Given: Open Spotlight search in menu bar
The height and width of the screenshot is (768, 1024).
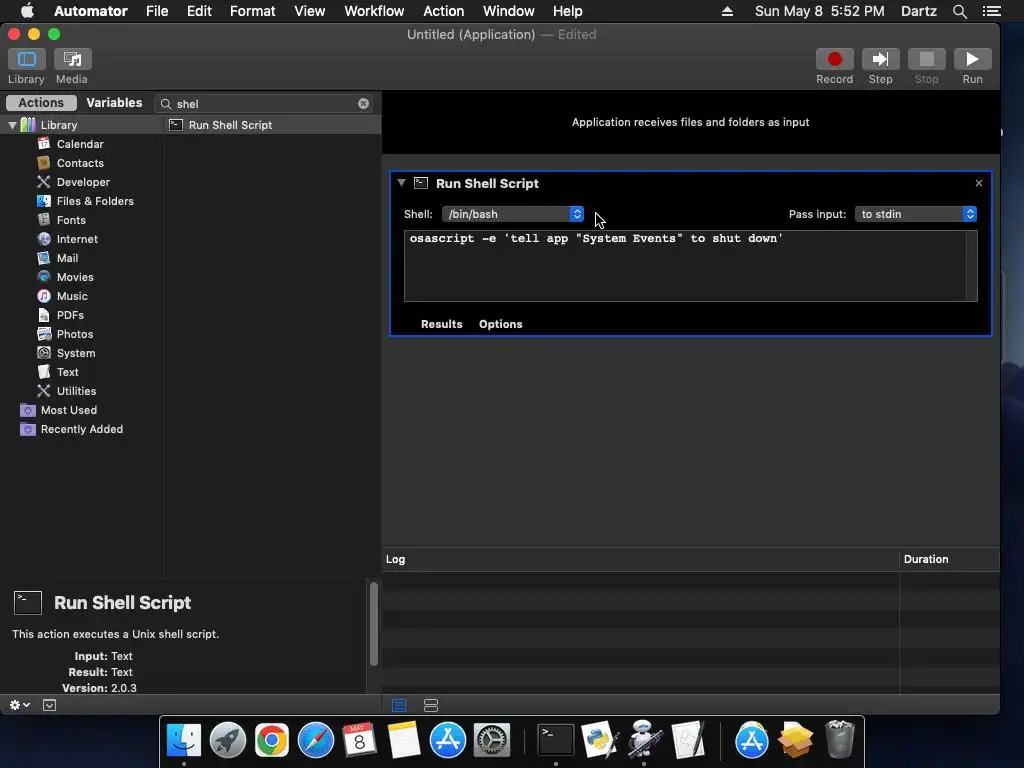Looking at the screenshot, I should tap(959, 11).
